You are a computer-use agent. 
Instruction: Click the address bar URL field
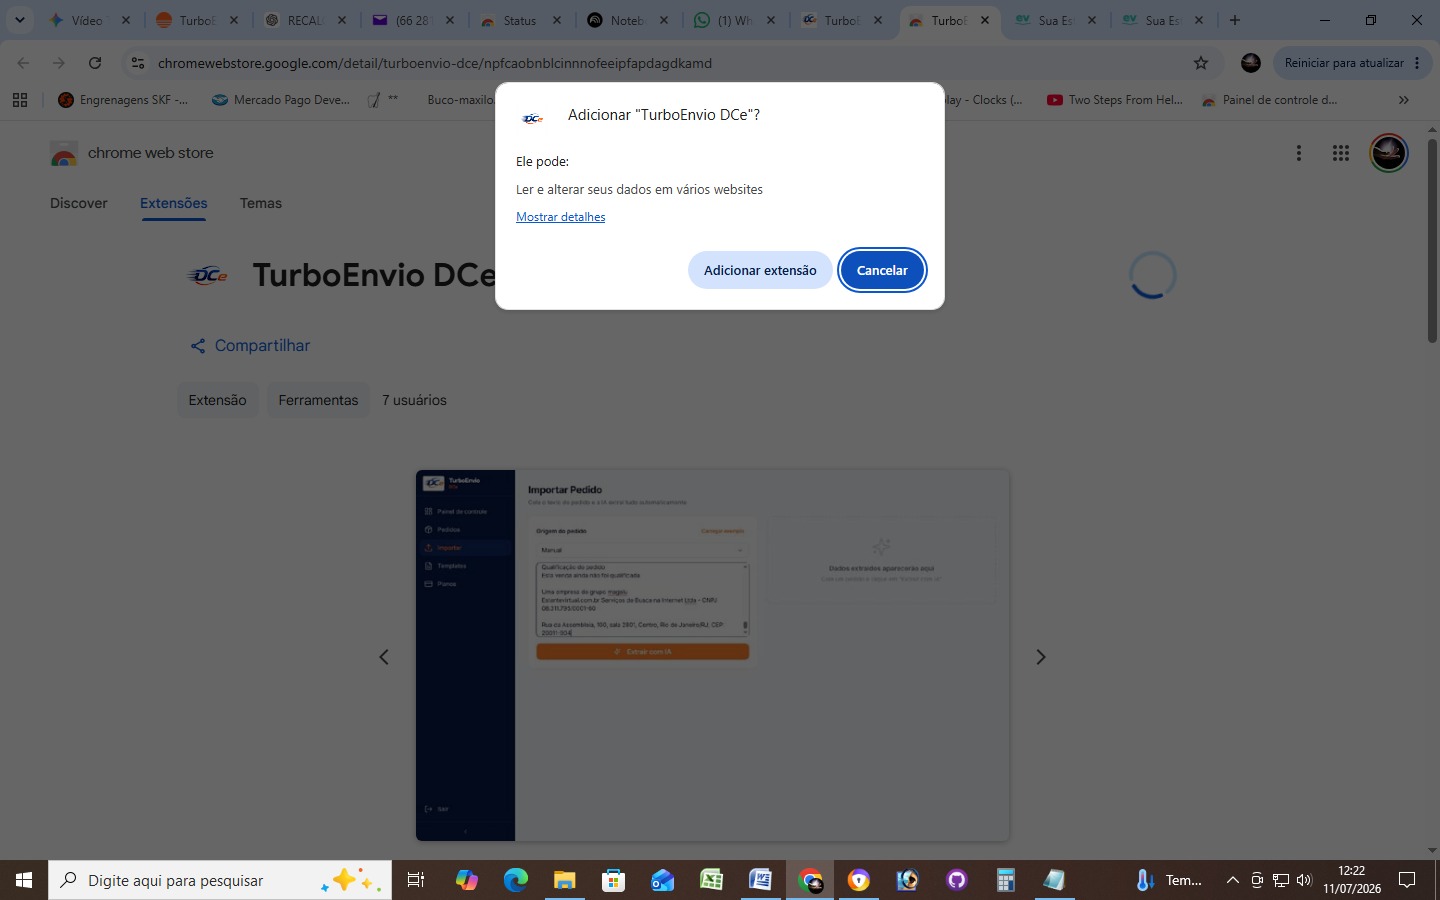(x=670, y=63)
